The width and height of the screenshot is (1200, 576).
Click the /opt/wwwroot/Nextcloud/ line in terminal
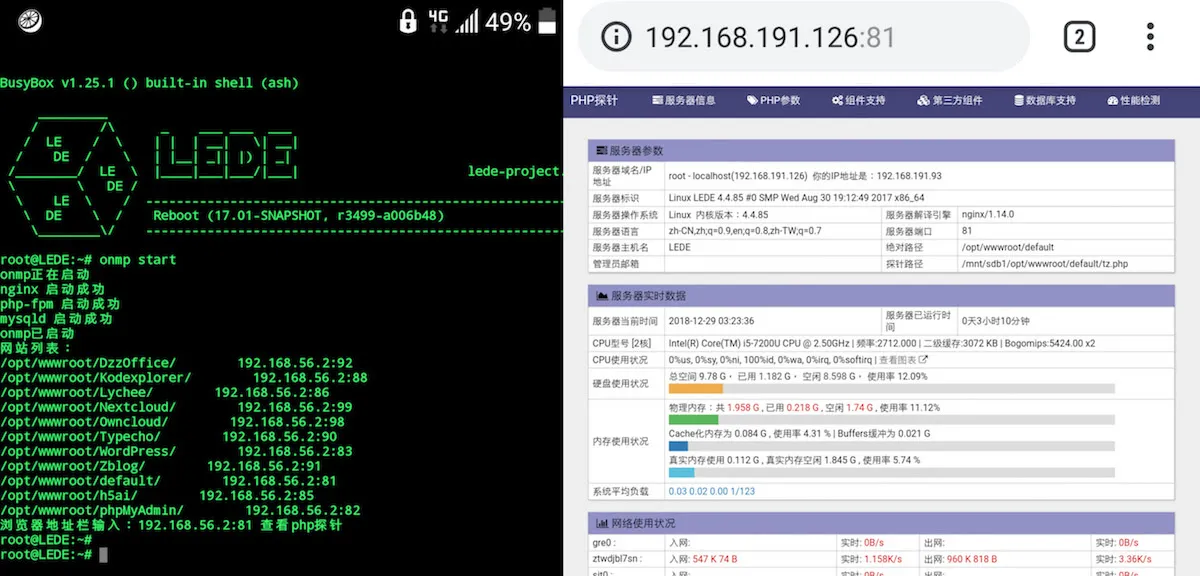click(177, 407)
